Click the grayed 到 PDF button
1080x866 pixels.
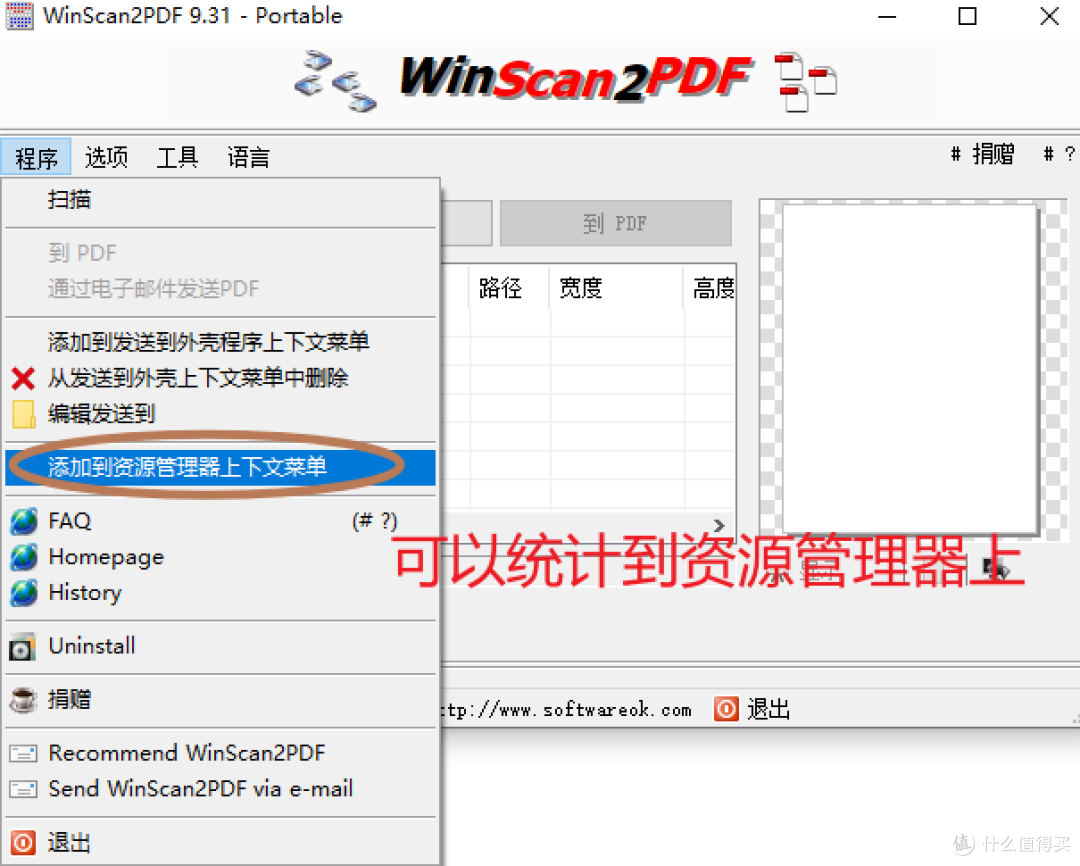[x=615, y=223]
